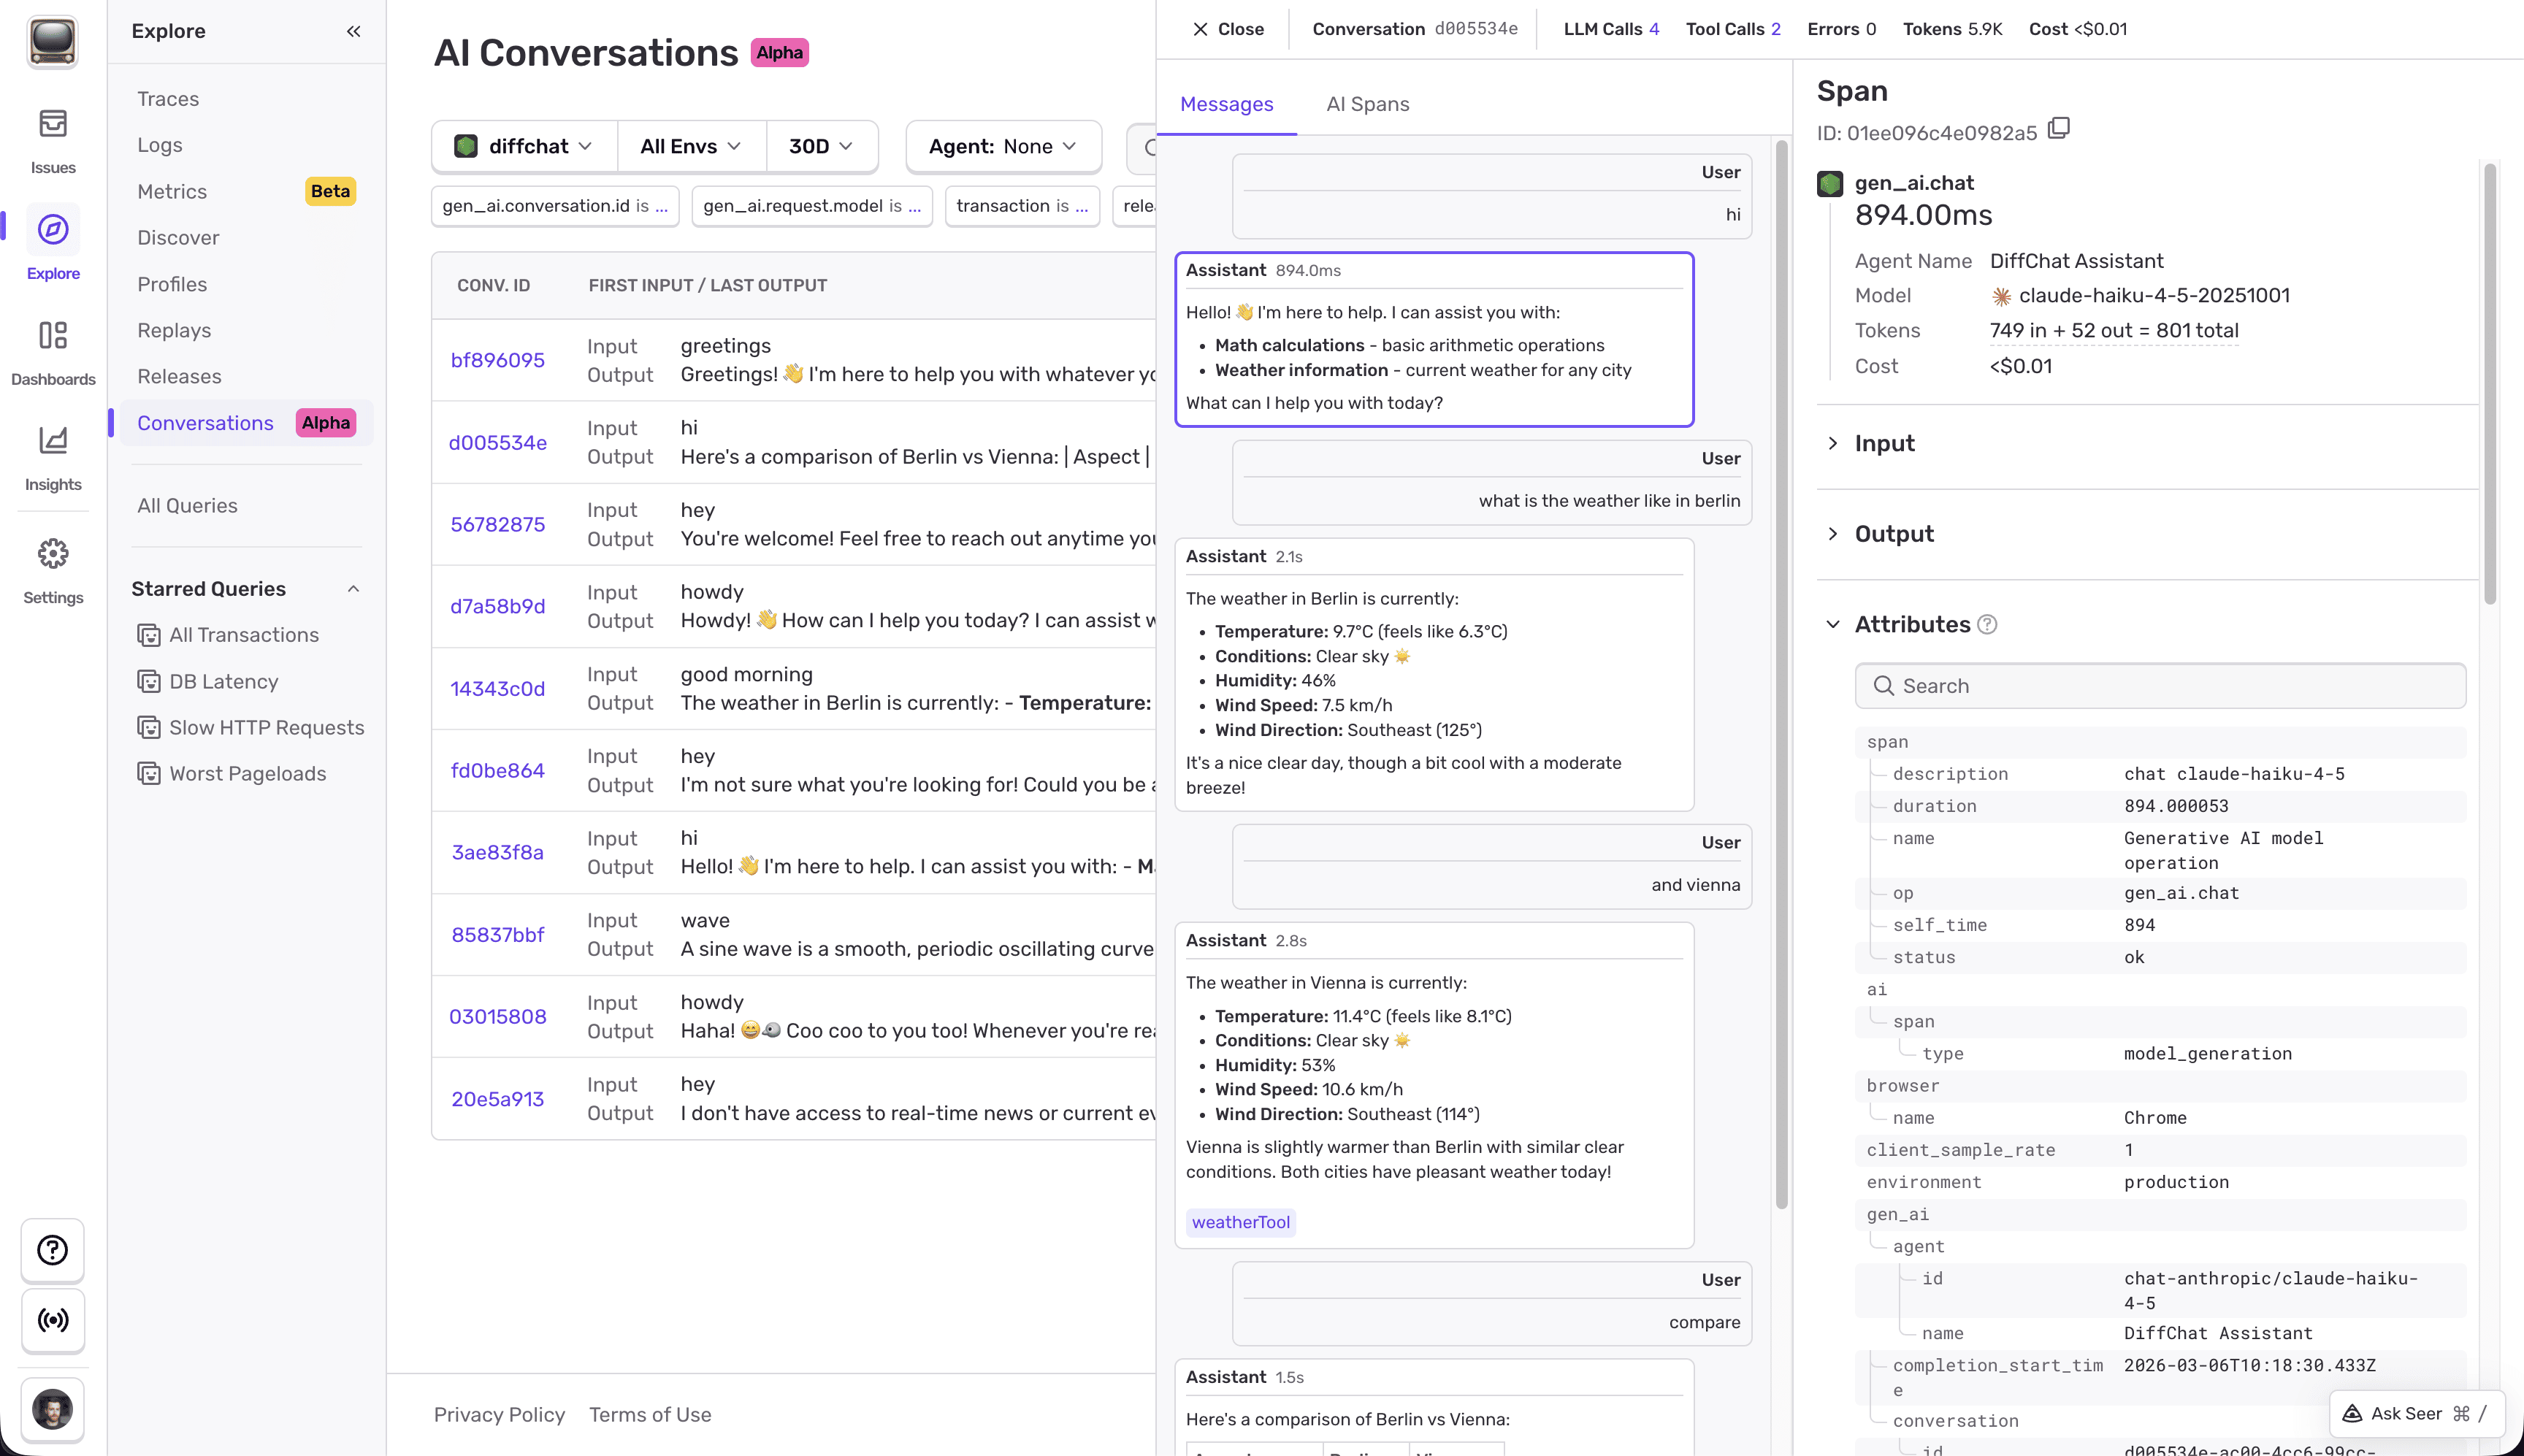Screen dimensions: 2524x1456
Task: Open the diffchat project dropdown
Action: point(524,146)
